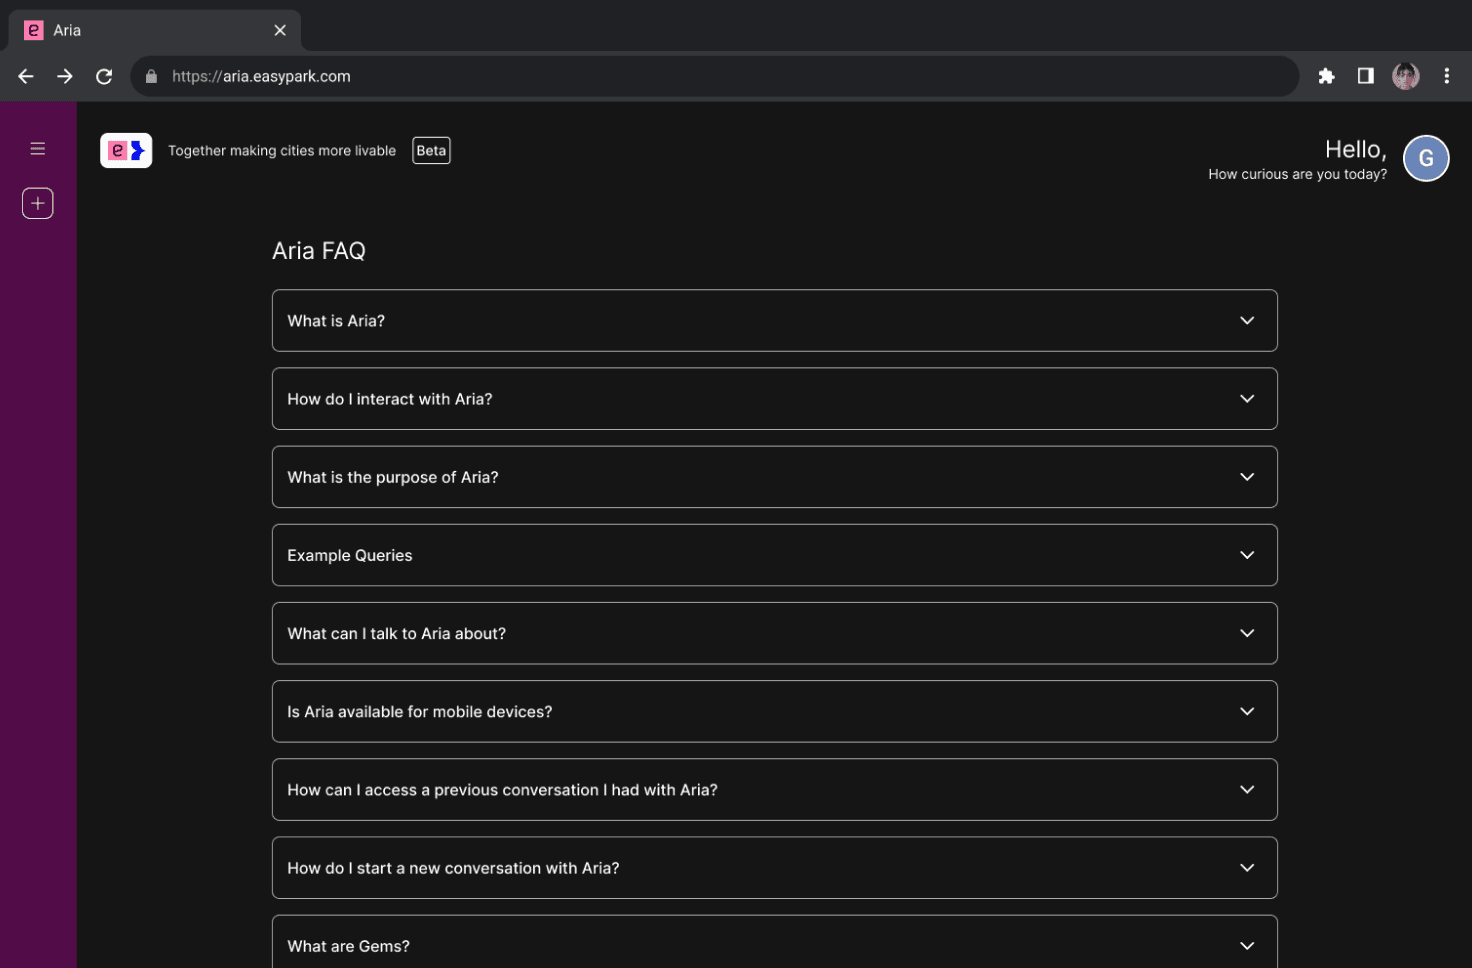Go forward in browser history
The image size is (1472, 968).
pos(65,76)
